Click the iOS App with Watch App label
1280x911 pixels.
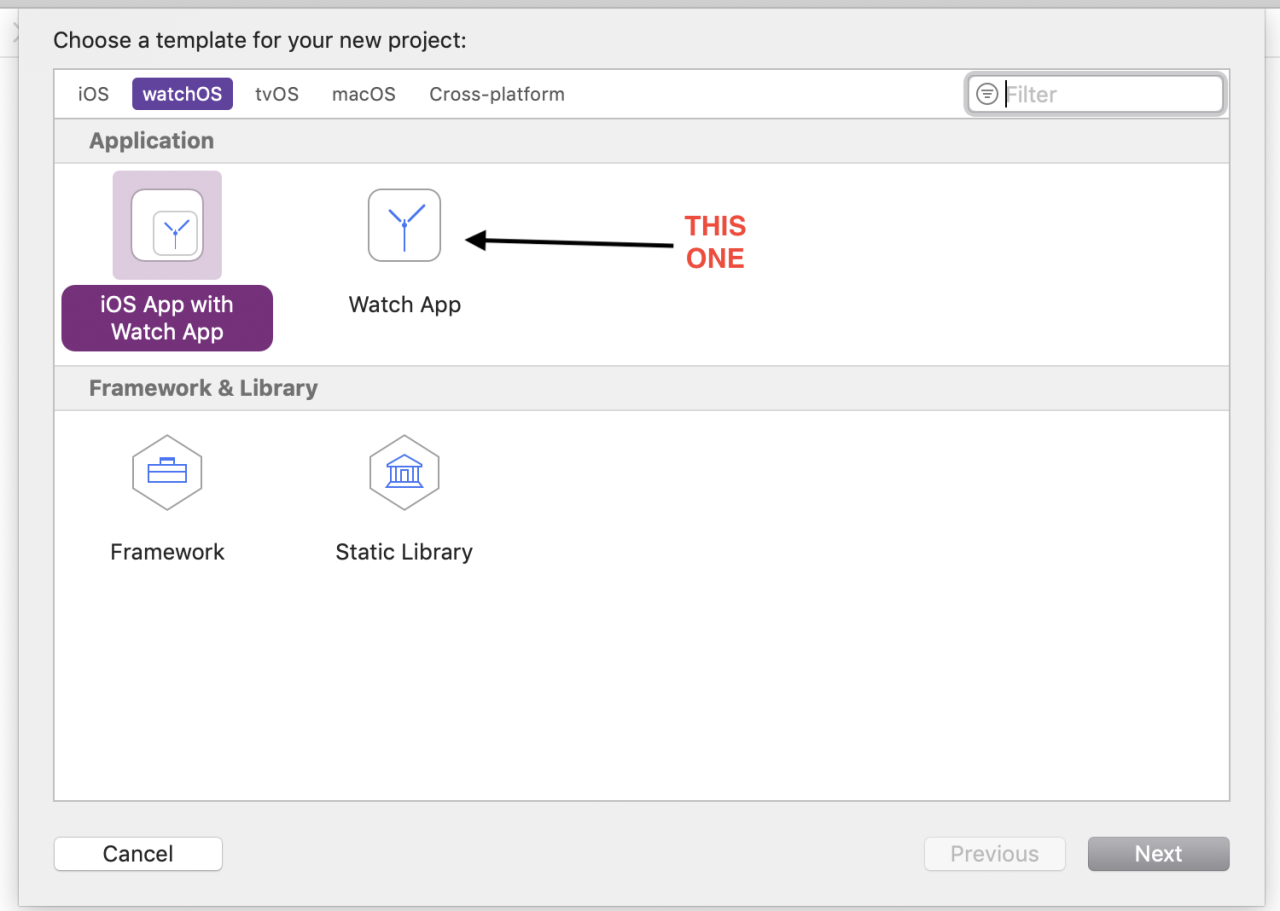pyautogui.click(x=167, y=318)
